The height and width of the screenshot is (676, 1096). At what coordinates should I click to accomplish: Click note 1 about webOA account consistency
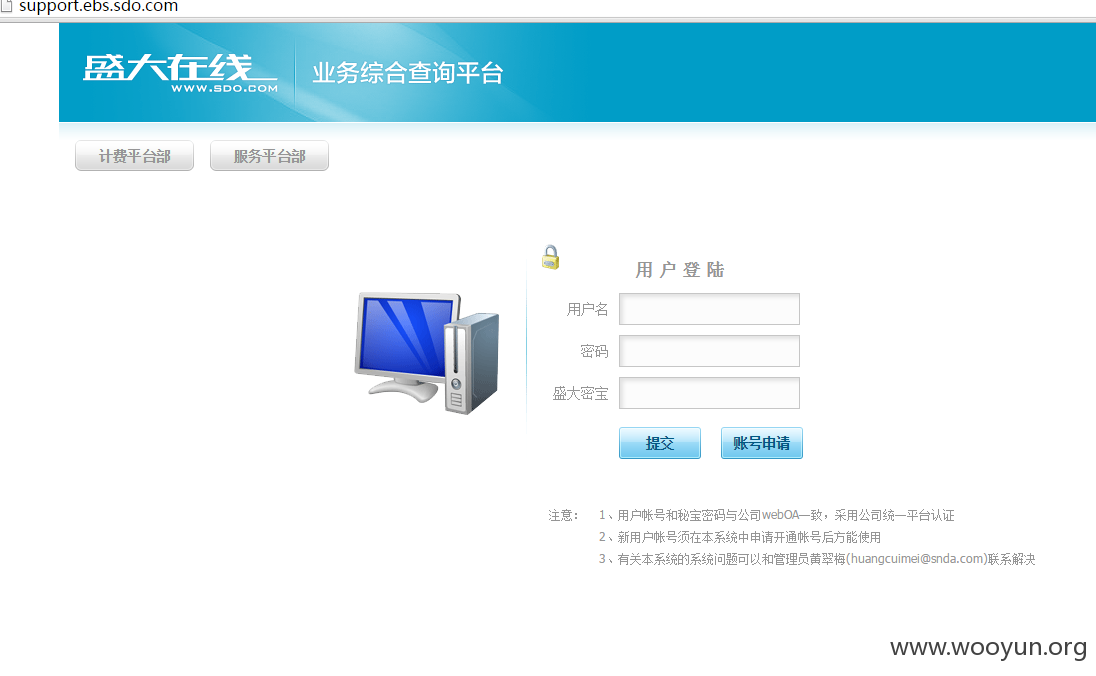pos(776,515)
